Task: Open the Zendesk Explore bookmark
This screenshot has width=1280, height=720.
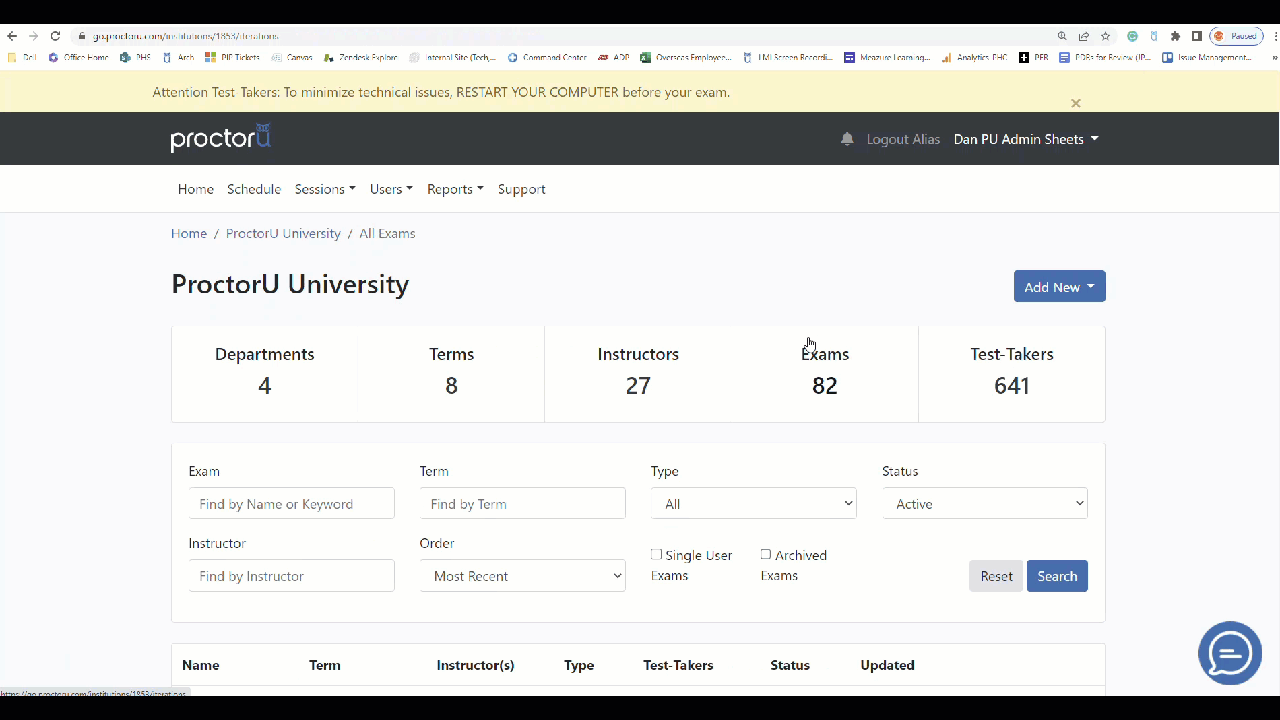Action: [x=360, y=58]
